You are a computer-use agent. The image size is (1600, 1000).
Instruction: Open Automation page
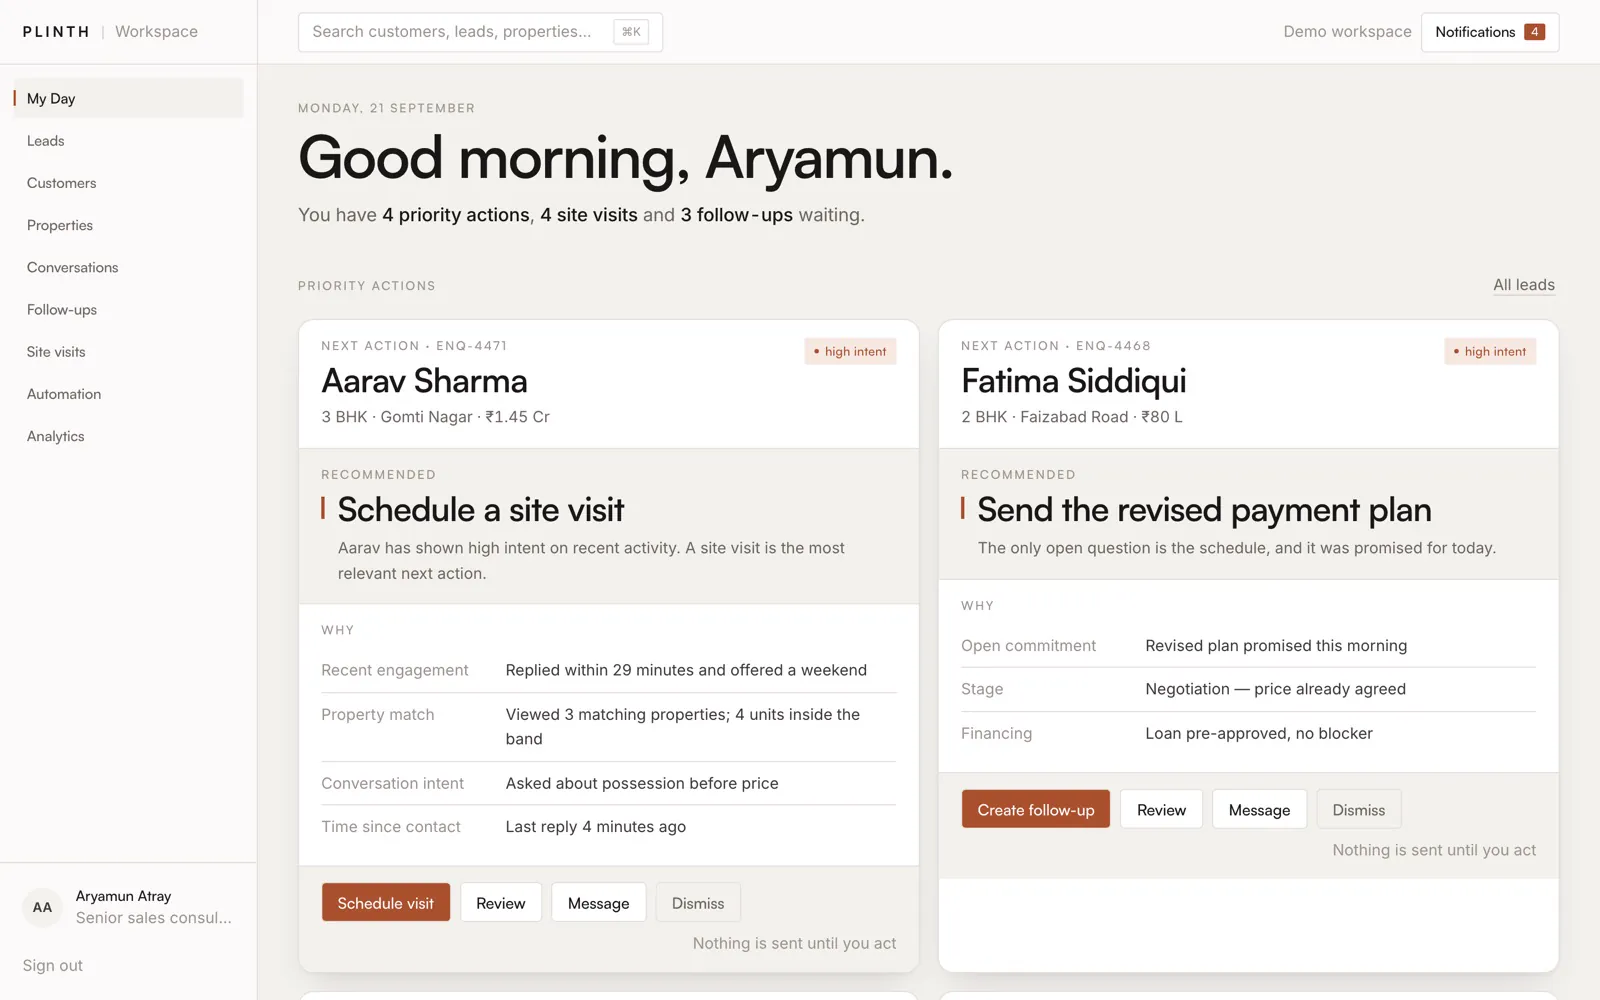pos(128,394)
